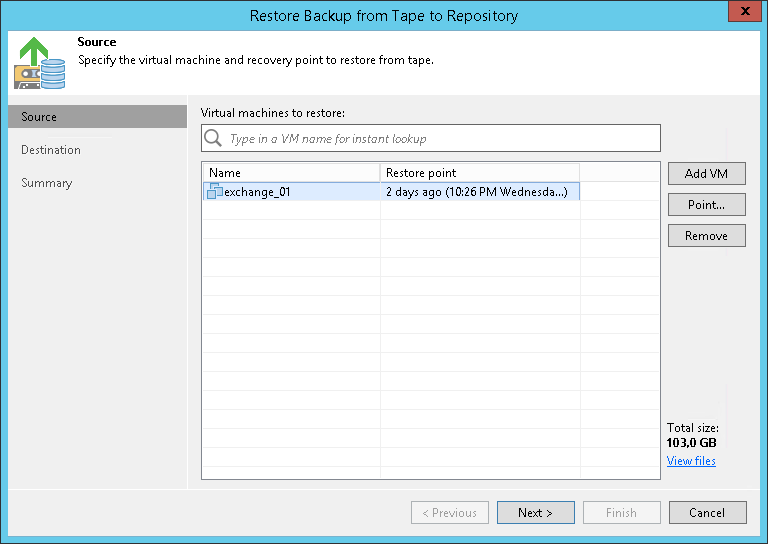The height and width of the screenshot is (544, 768).
Task: Sort list by Name column header
Action: [290, 173]
